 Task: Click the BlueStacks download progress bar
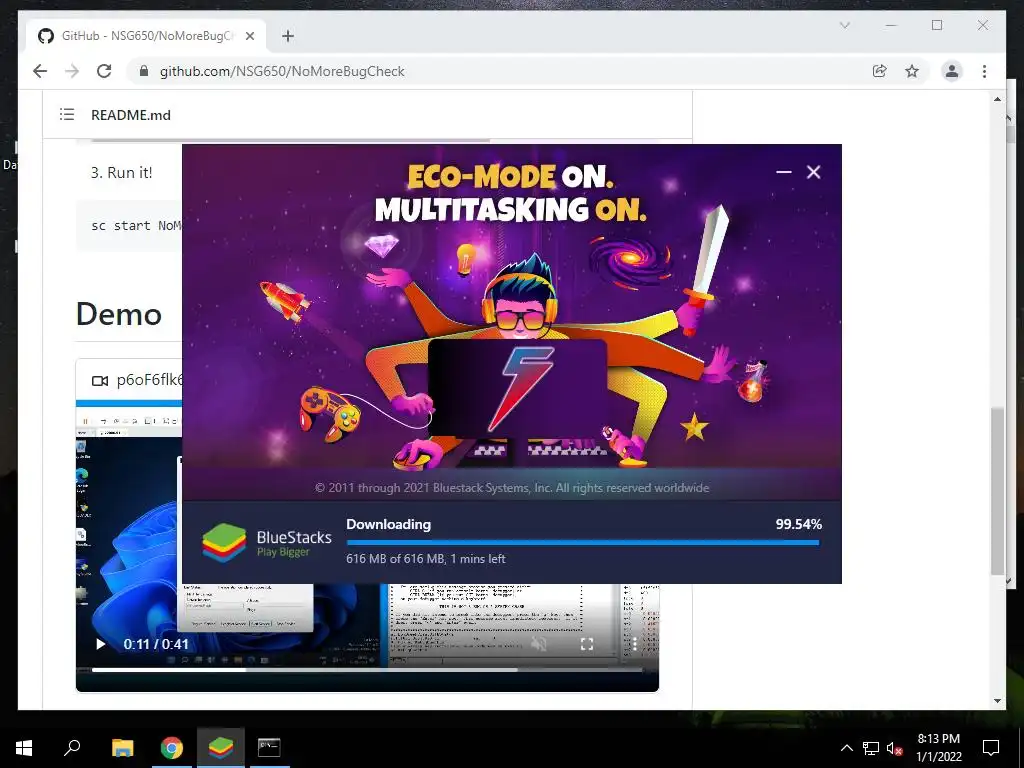[x=582, y=542]
